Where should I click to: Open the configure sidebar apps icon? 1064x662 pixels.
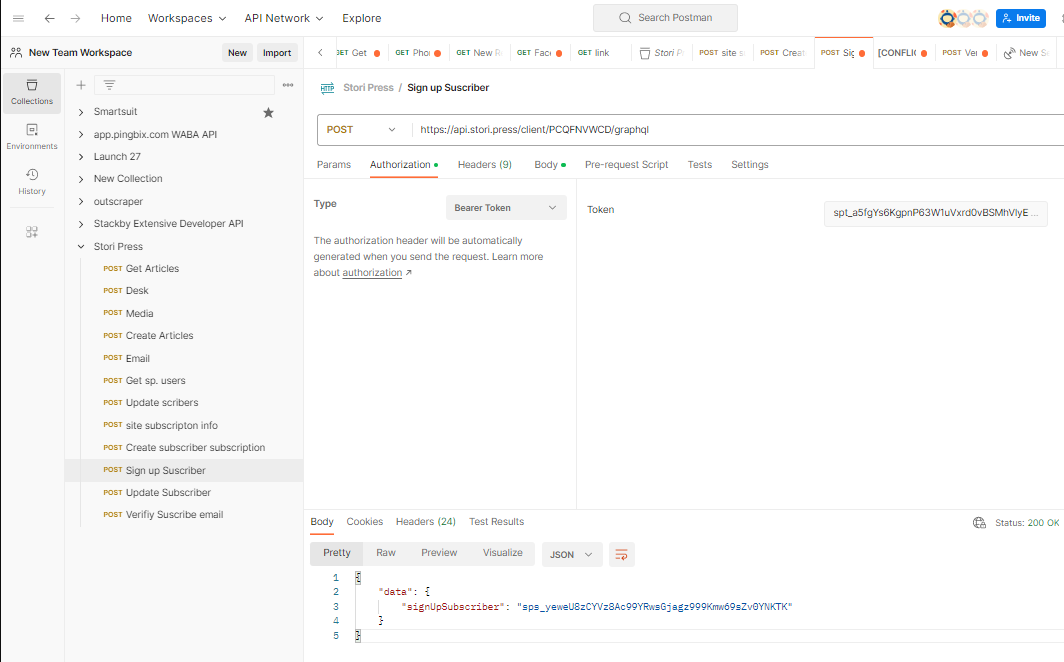(32, 232)
